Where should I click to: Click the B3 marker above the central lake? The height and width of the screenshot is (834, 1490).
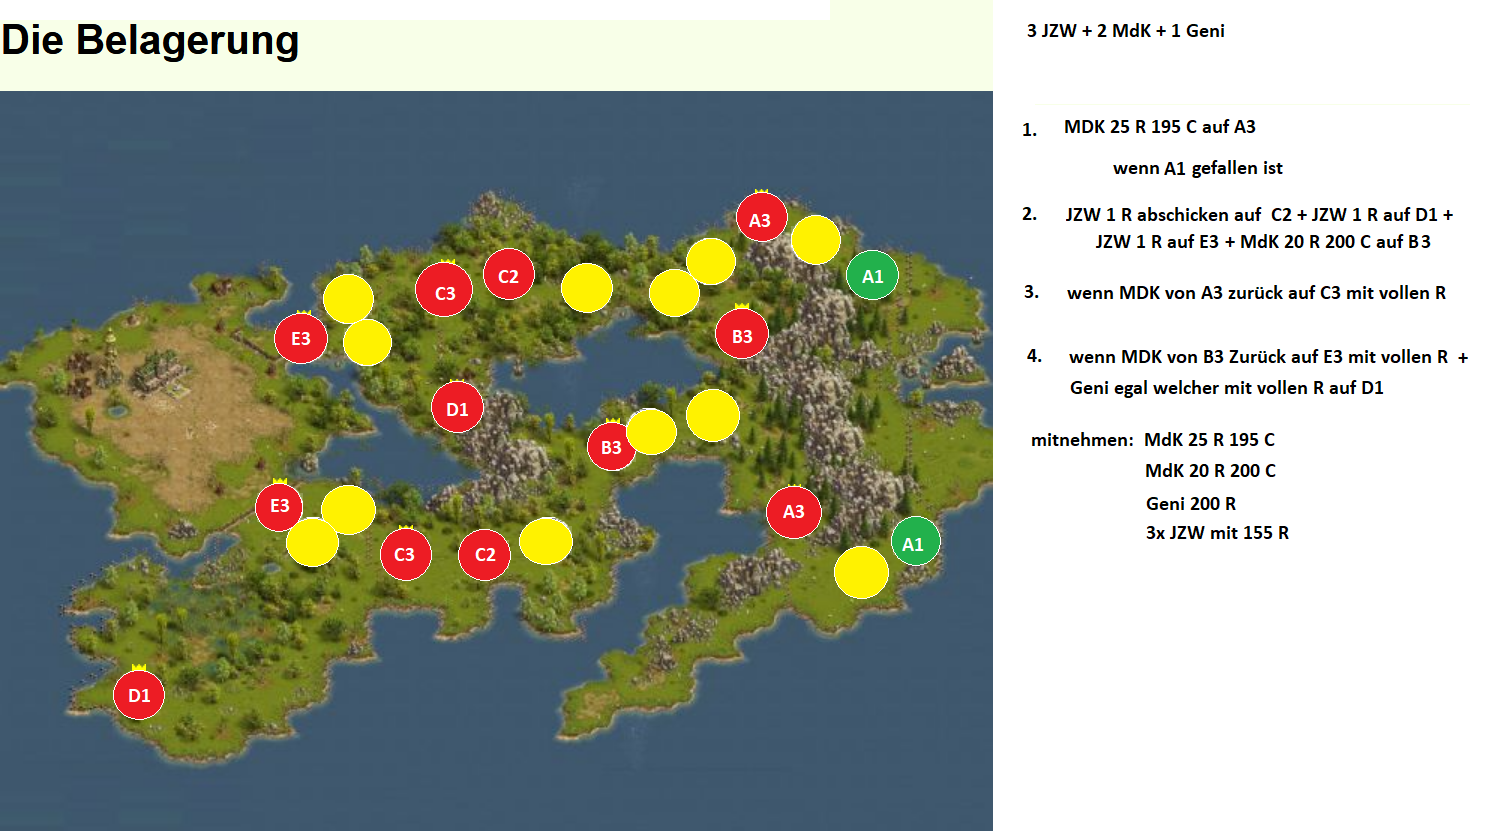(x=742, y=335)
